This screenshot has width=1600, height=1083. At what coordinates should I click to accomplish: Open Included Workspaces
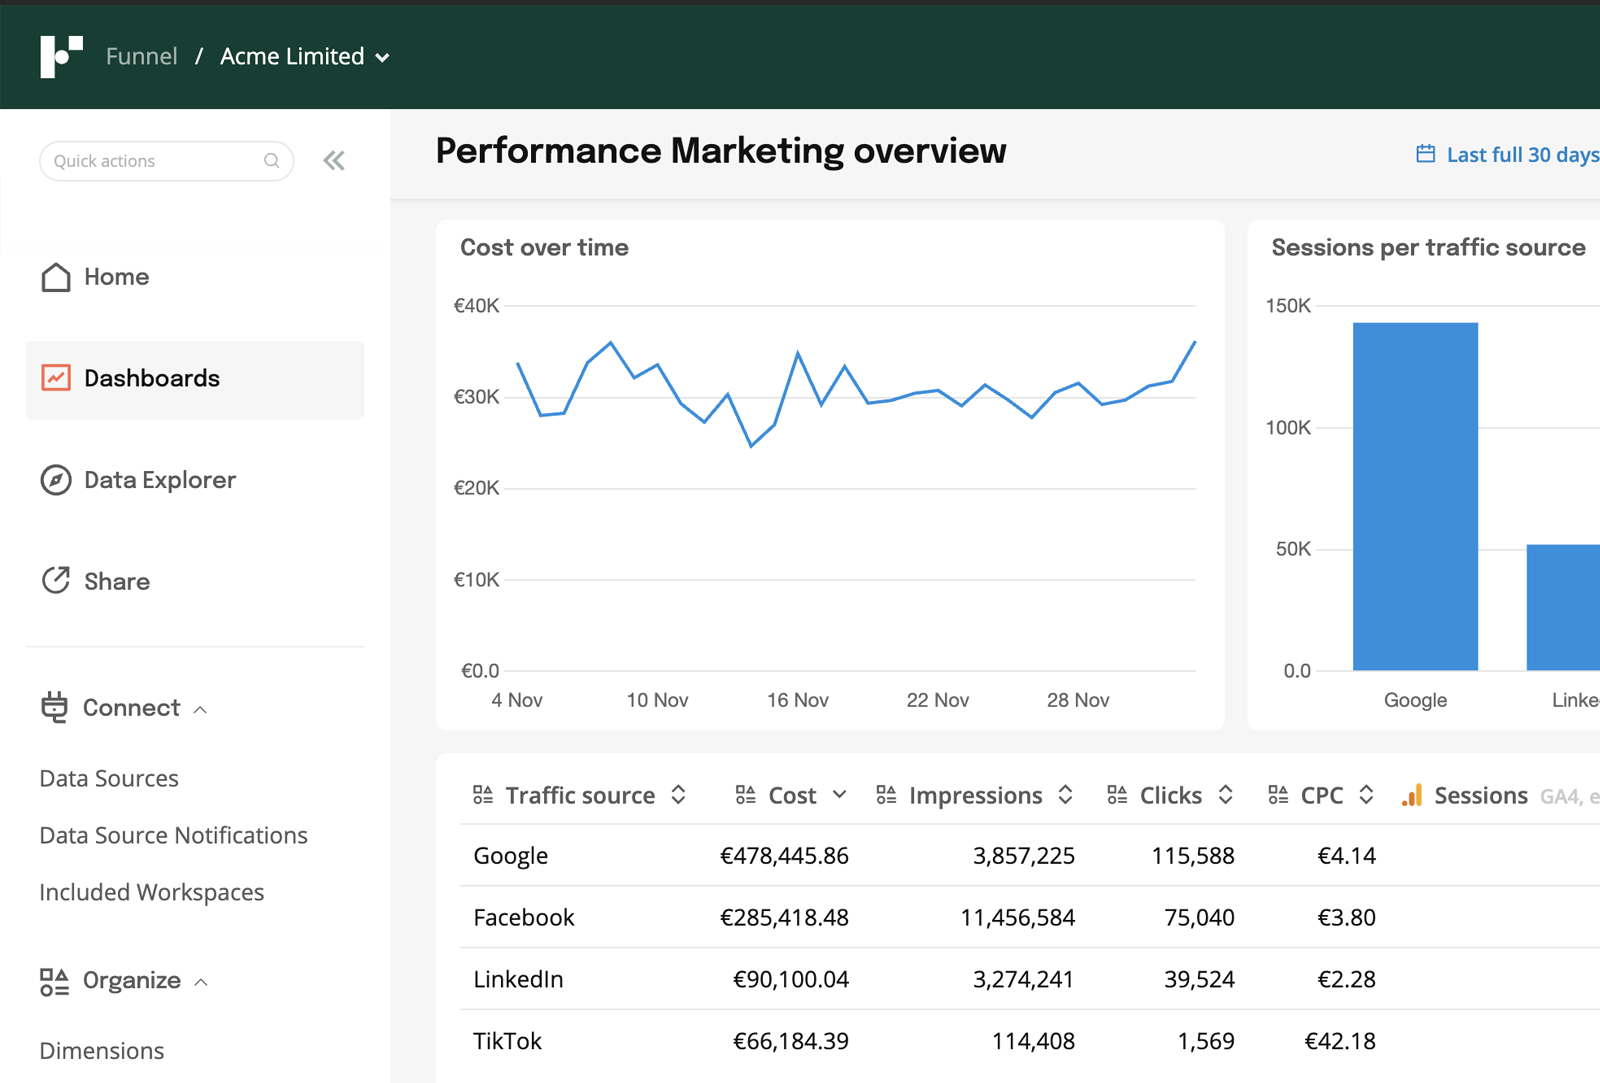click(151, 892)
